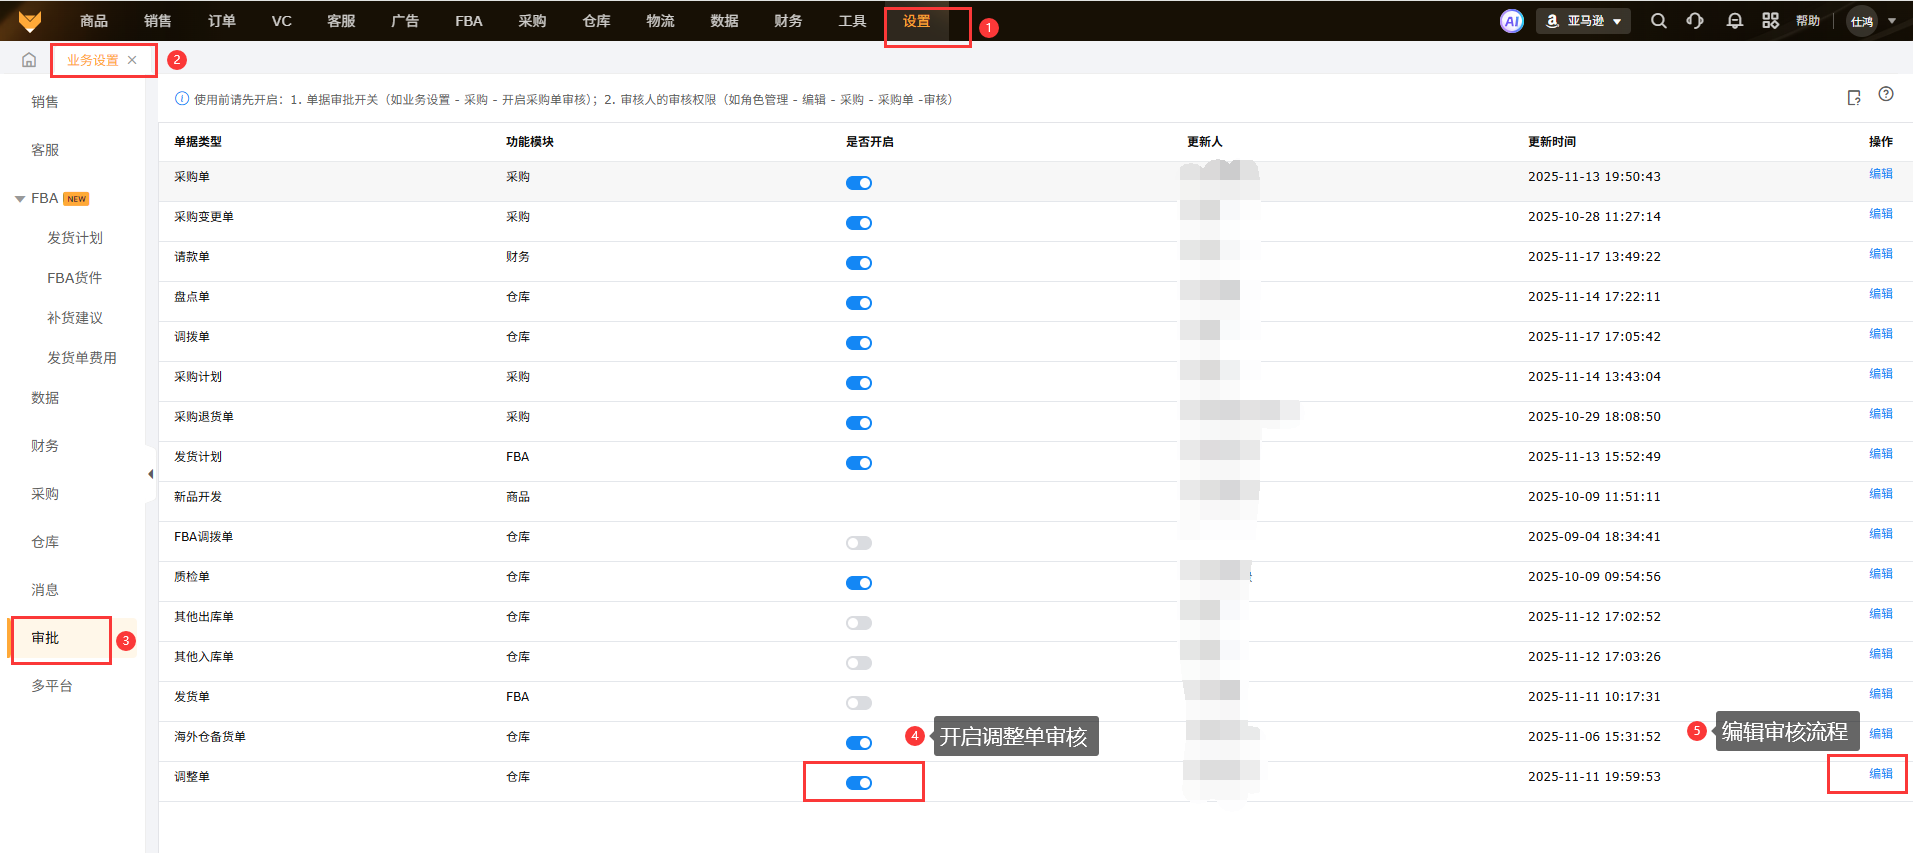Click the 新品开发 row name
The height and width of the screenshot is (853, 1913).
(x=198, y=497)
